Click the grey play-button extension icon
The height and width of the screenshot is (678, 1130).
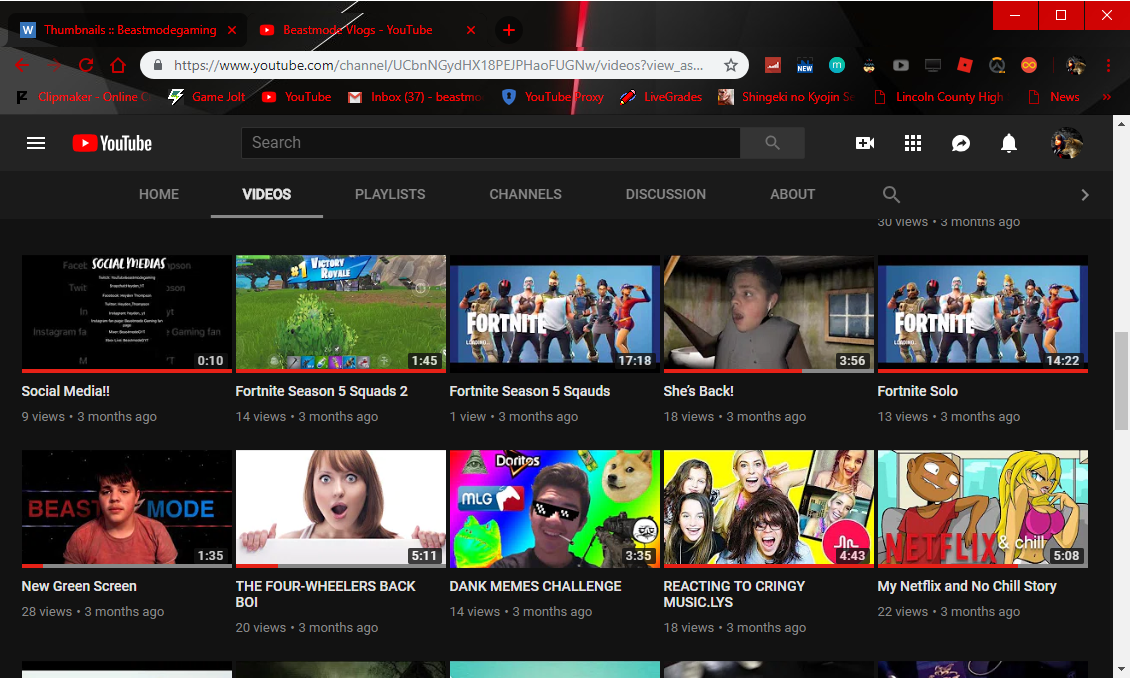(x=901, y=66)
